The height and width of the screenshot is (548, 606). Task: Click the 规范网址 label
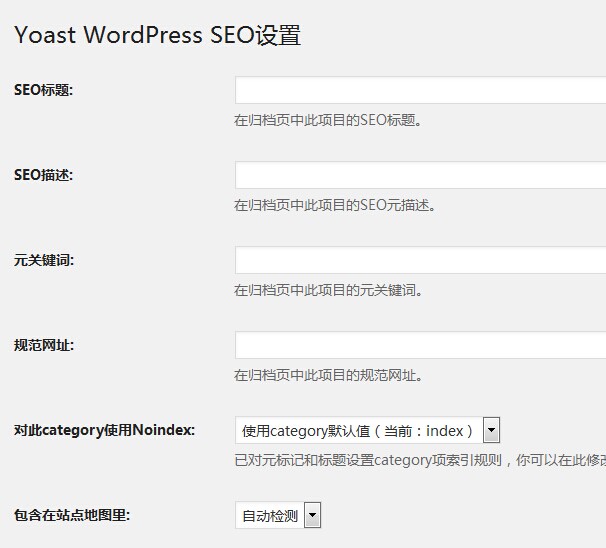point(43,345)
